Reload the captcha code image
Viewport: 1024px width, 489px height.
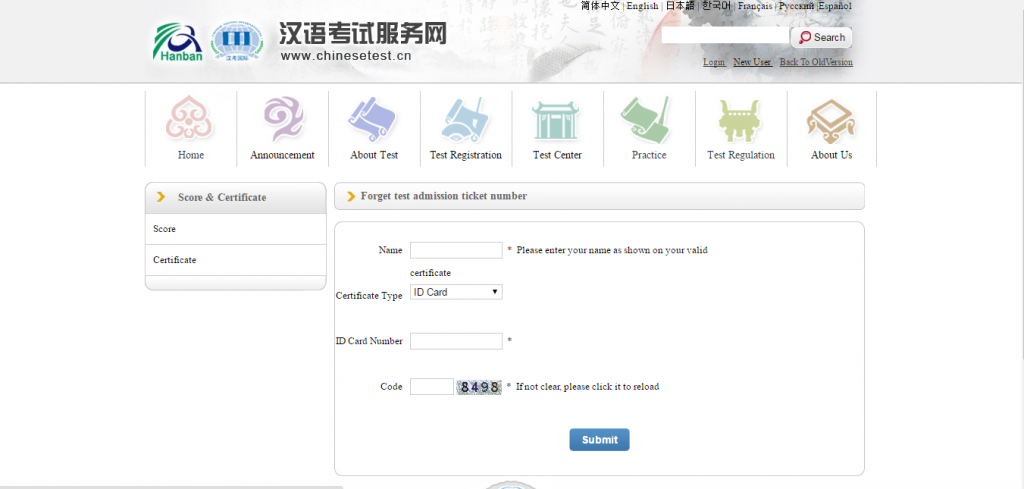tap(479, 387)
